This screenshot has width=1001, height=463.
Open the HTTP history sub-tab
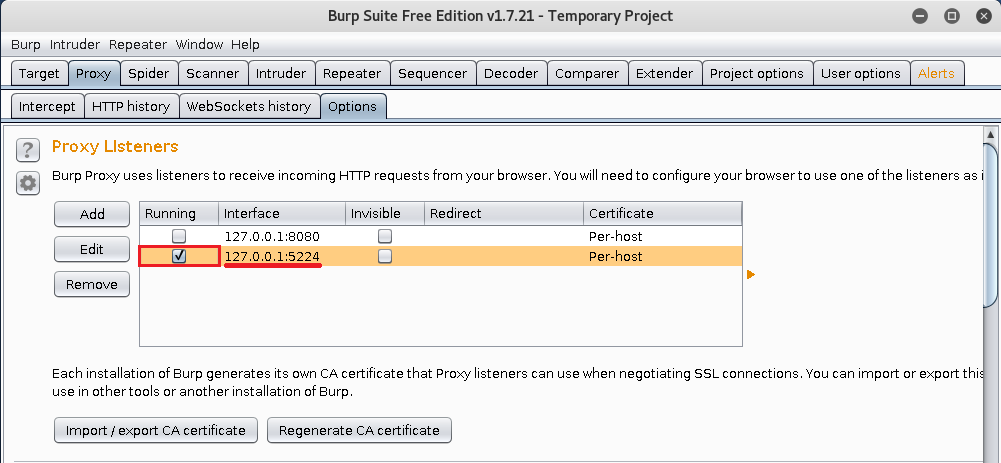pos(131,107)
